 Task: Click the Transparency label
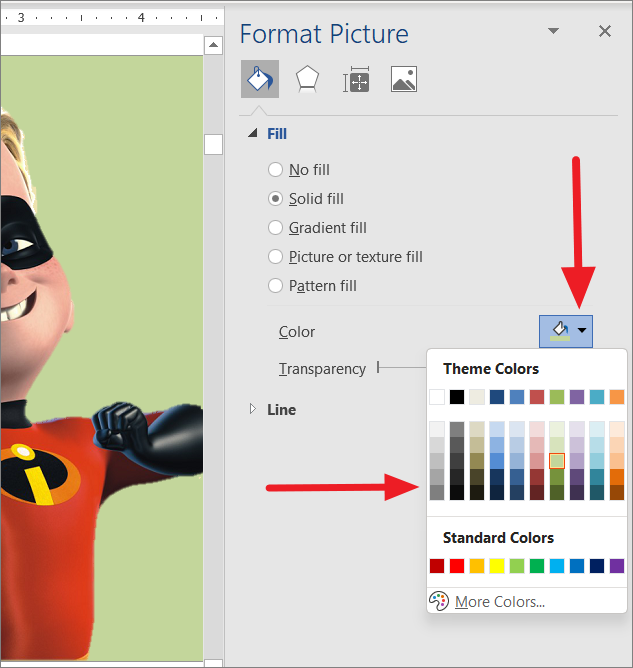click(322, 369)
